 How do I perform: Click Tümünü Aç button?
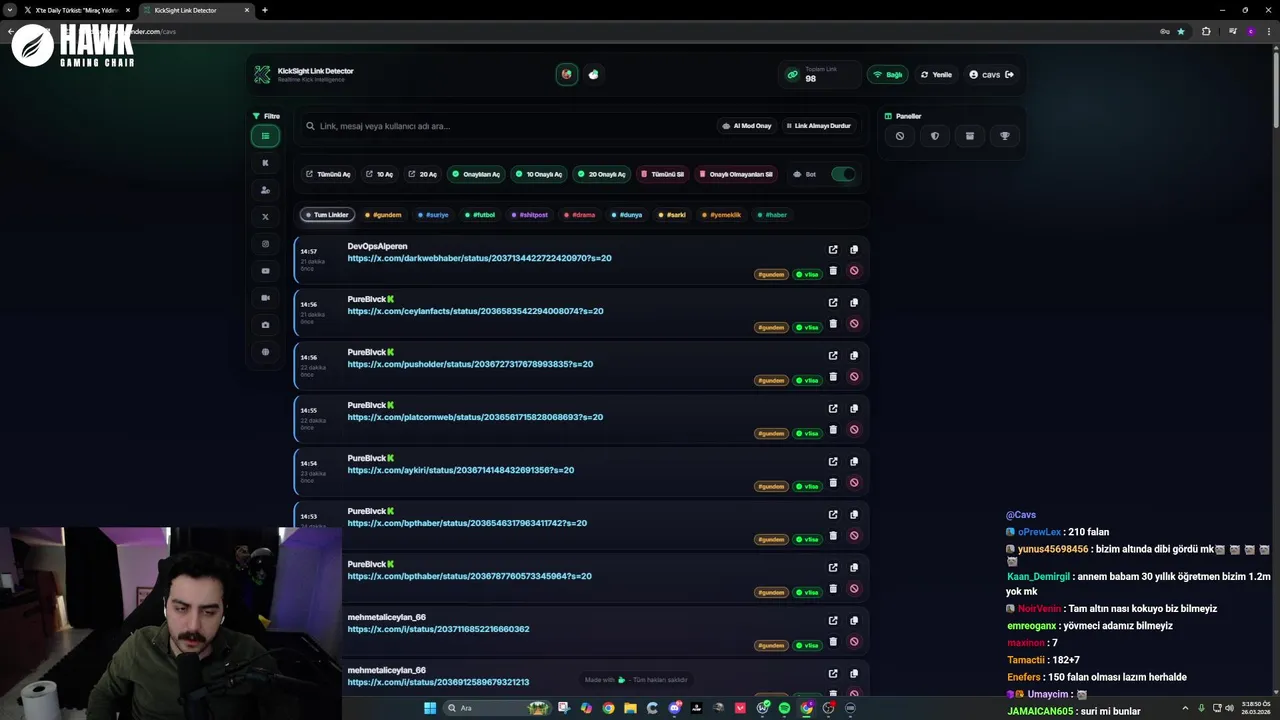pyautogui.click(x=328, y=174)
